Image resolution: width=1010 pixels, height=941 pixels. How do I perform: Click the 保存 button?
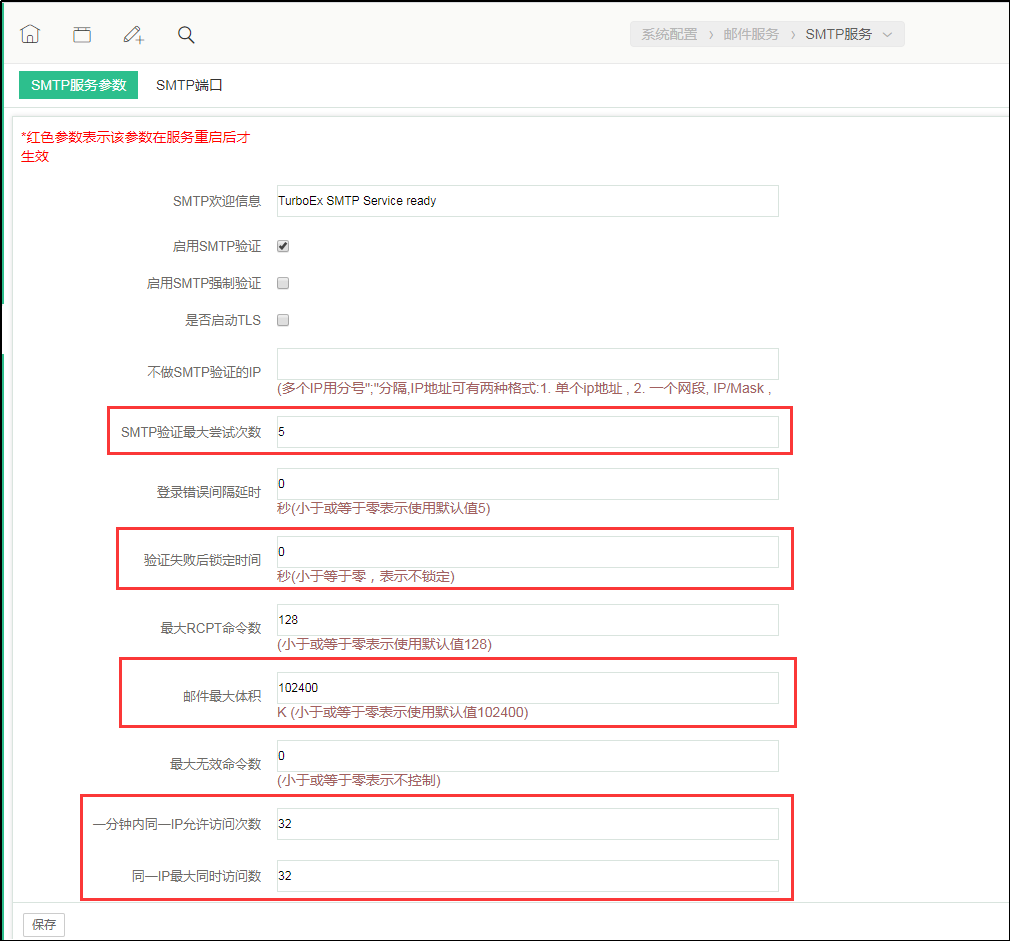click(x=44, y=924)
